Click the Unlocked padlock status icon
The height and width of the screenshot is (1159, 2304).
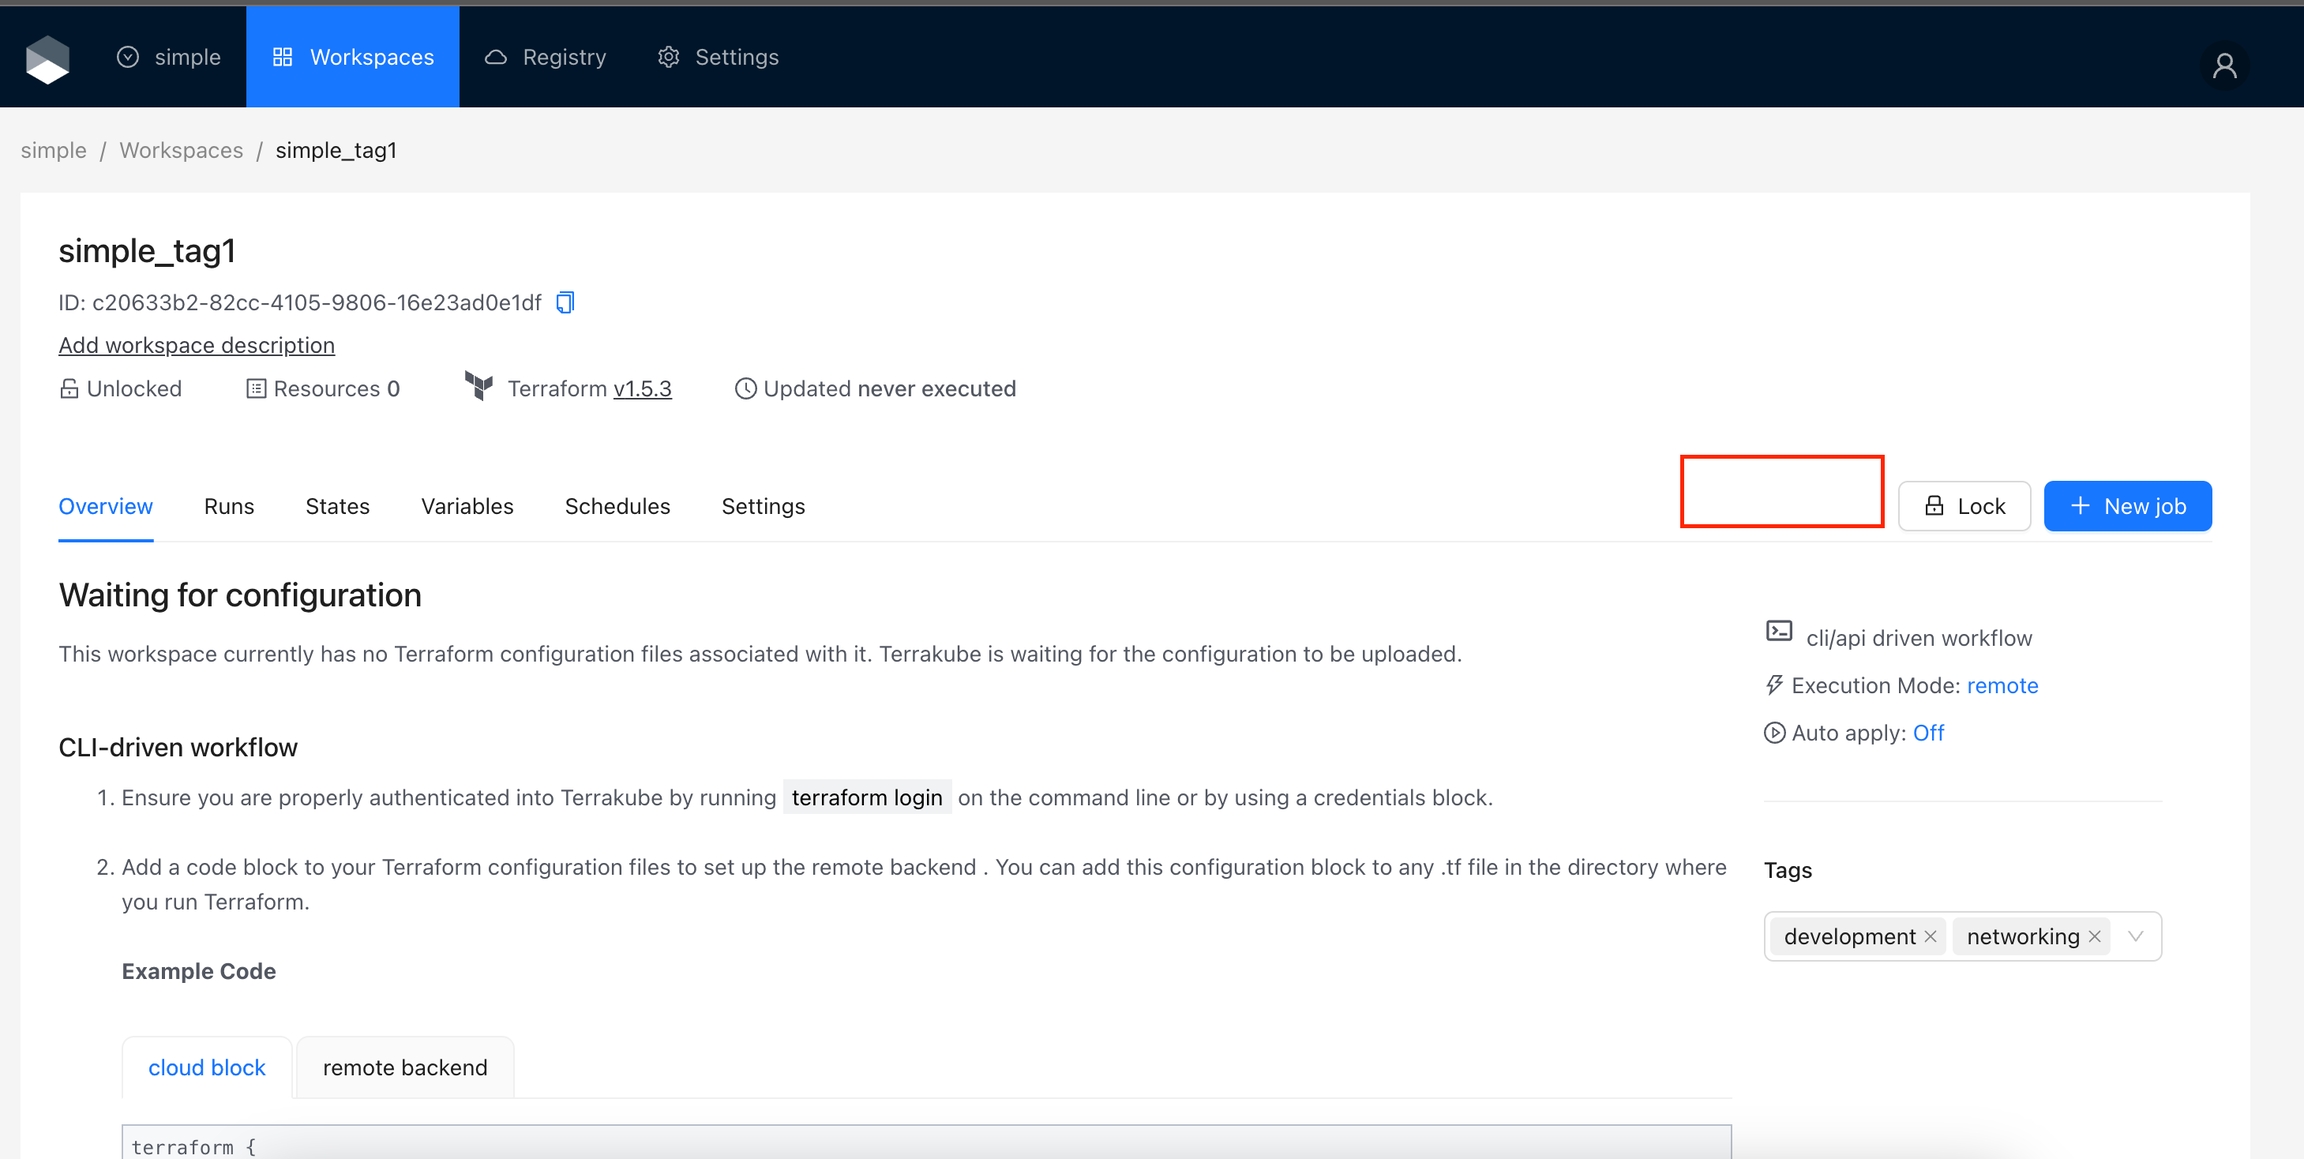coord(69,388)
